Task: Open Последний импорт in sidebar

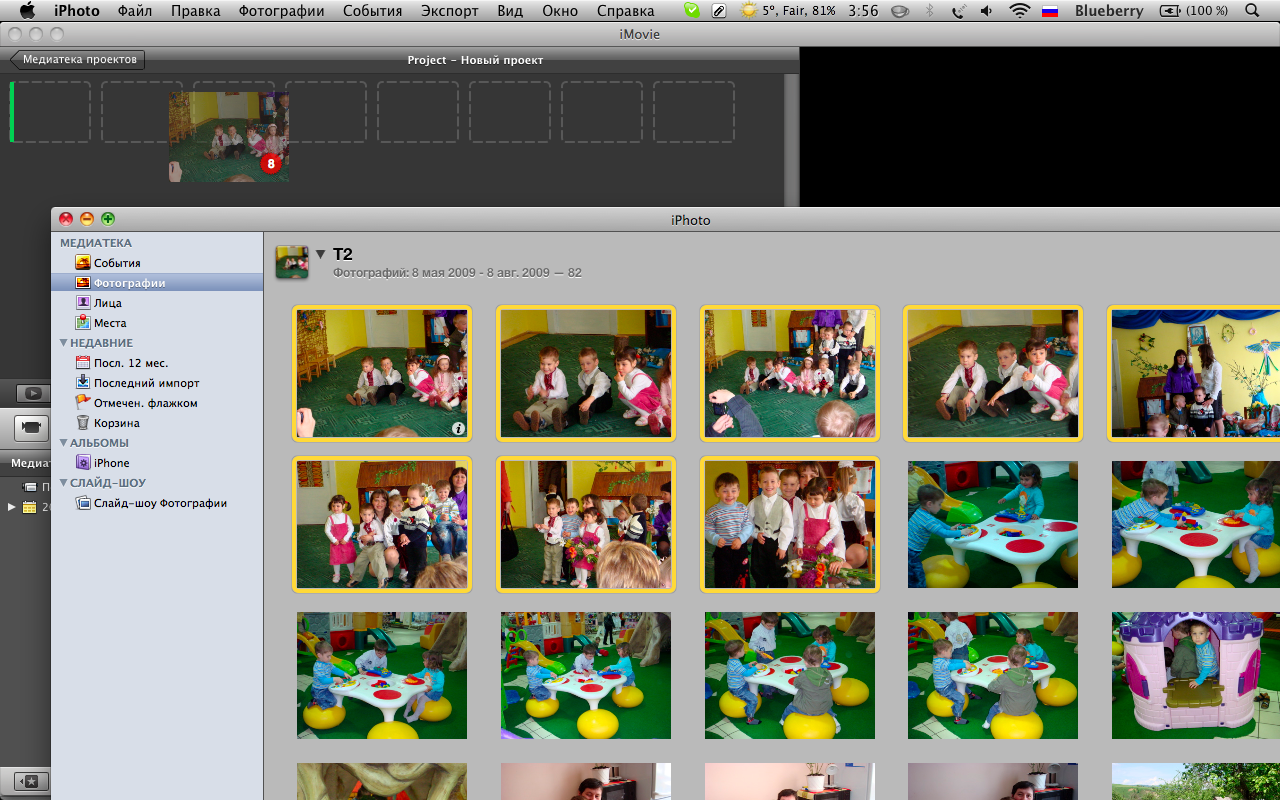Action: (146, 383)
